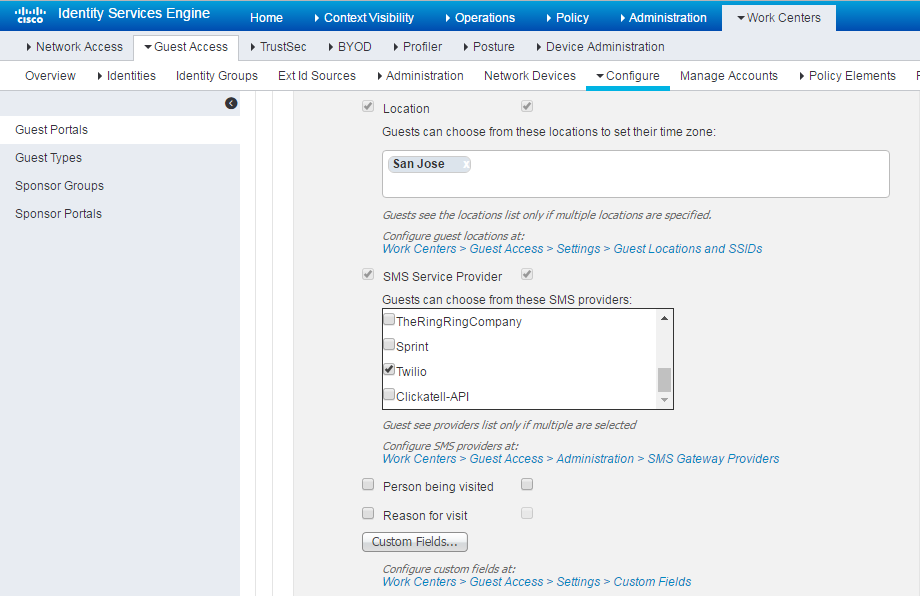Open the Identity Groups tab
This screenshot has width=920, height=596.
(x=217, y=76)
